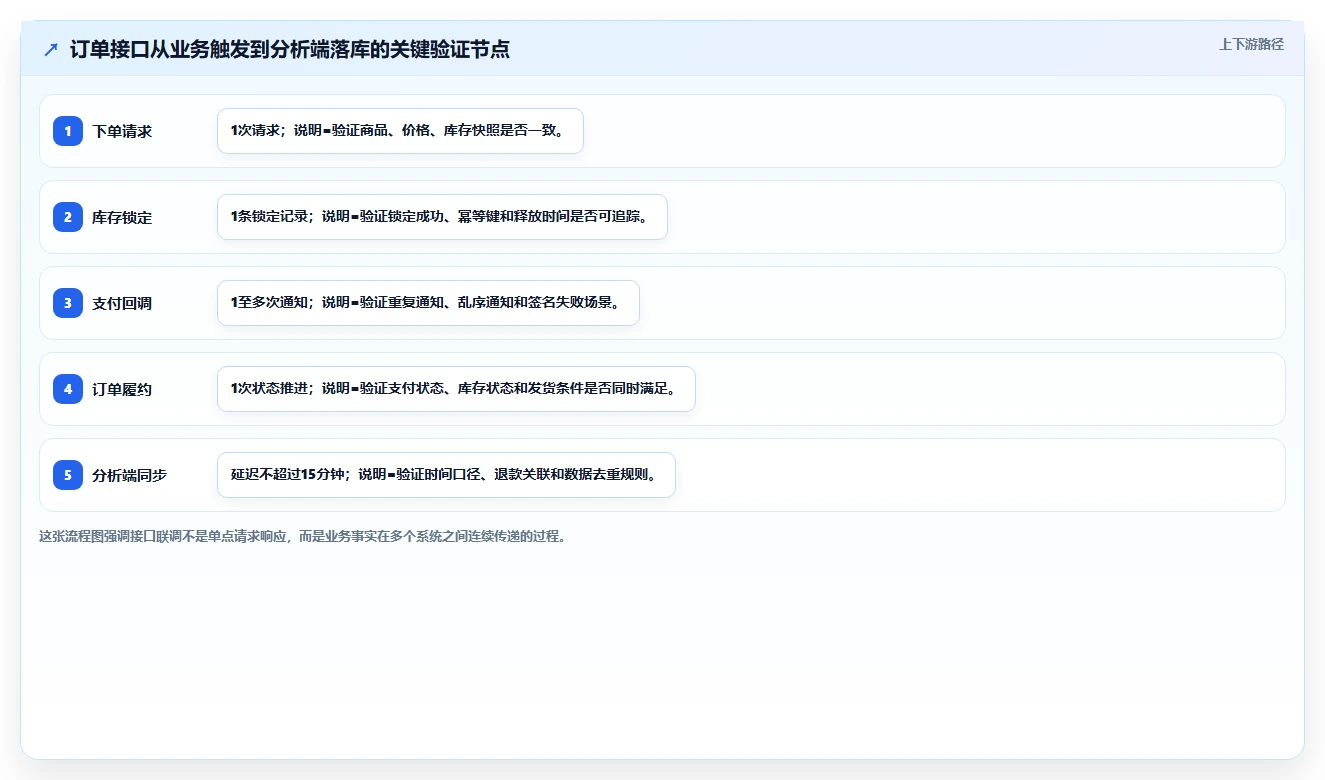Image resolution: width=1325 pixels, height=780 pixels.
Task: Click the 库存锁定 step label
Action: 122,217
